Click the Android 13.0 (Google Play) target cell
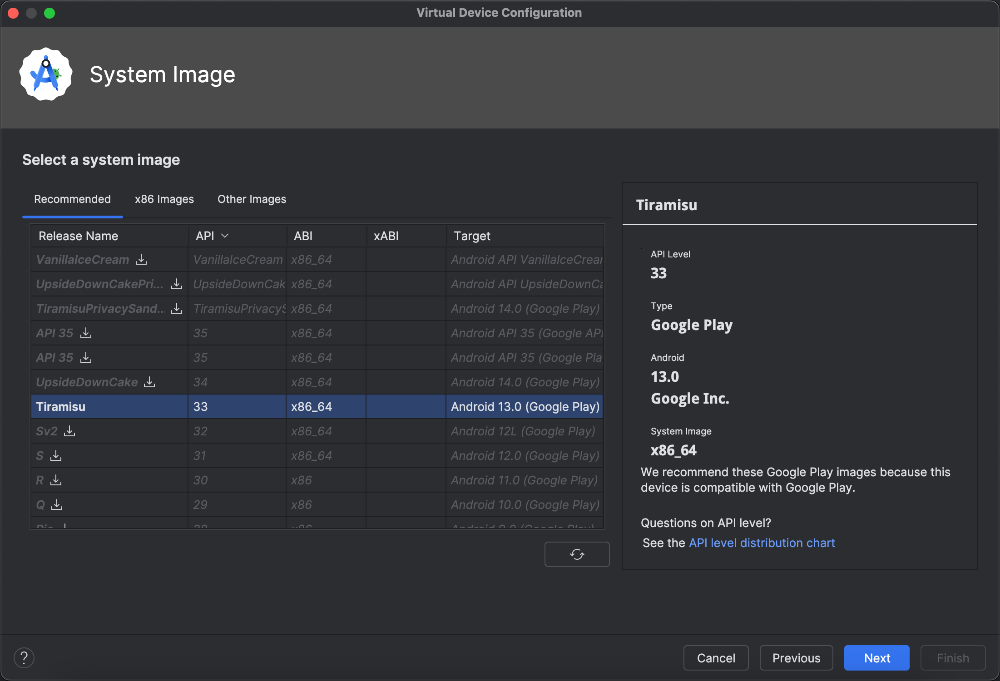 [525, 406]
